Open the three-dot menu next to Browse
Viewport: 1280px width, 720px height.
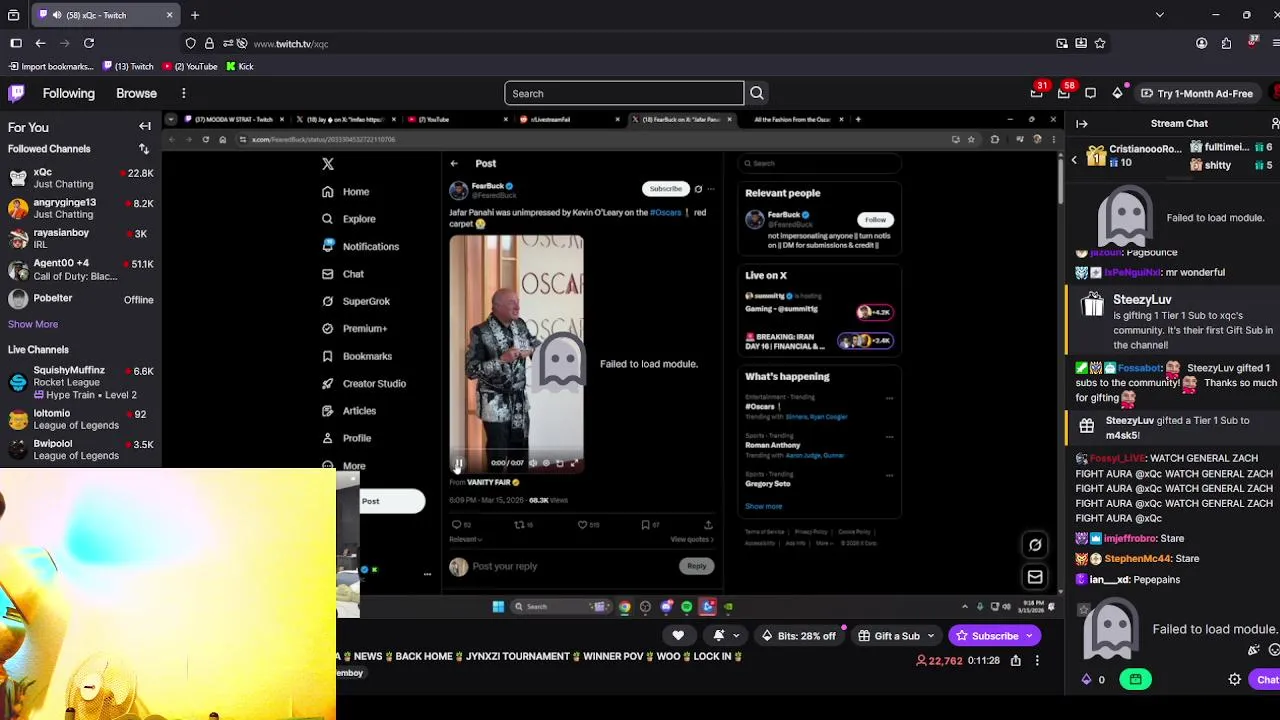click(x=184, y=93)
